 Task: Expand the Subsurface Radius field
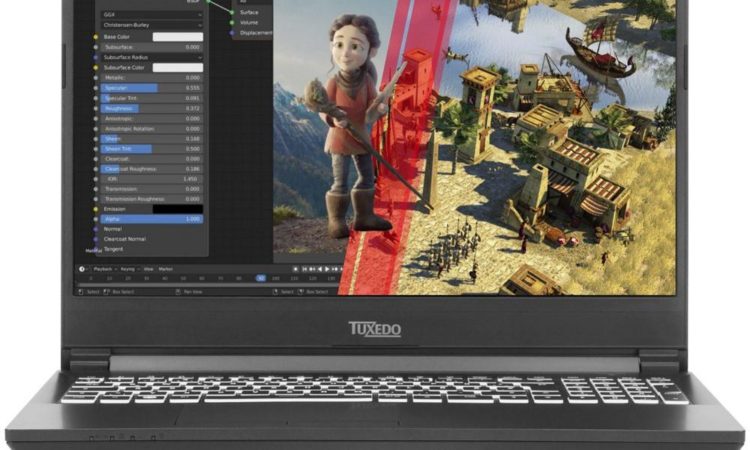coord(152,57)
